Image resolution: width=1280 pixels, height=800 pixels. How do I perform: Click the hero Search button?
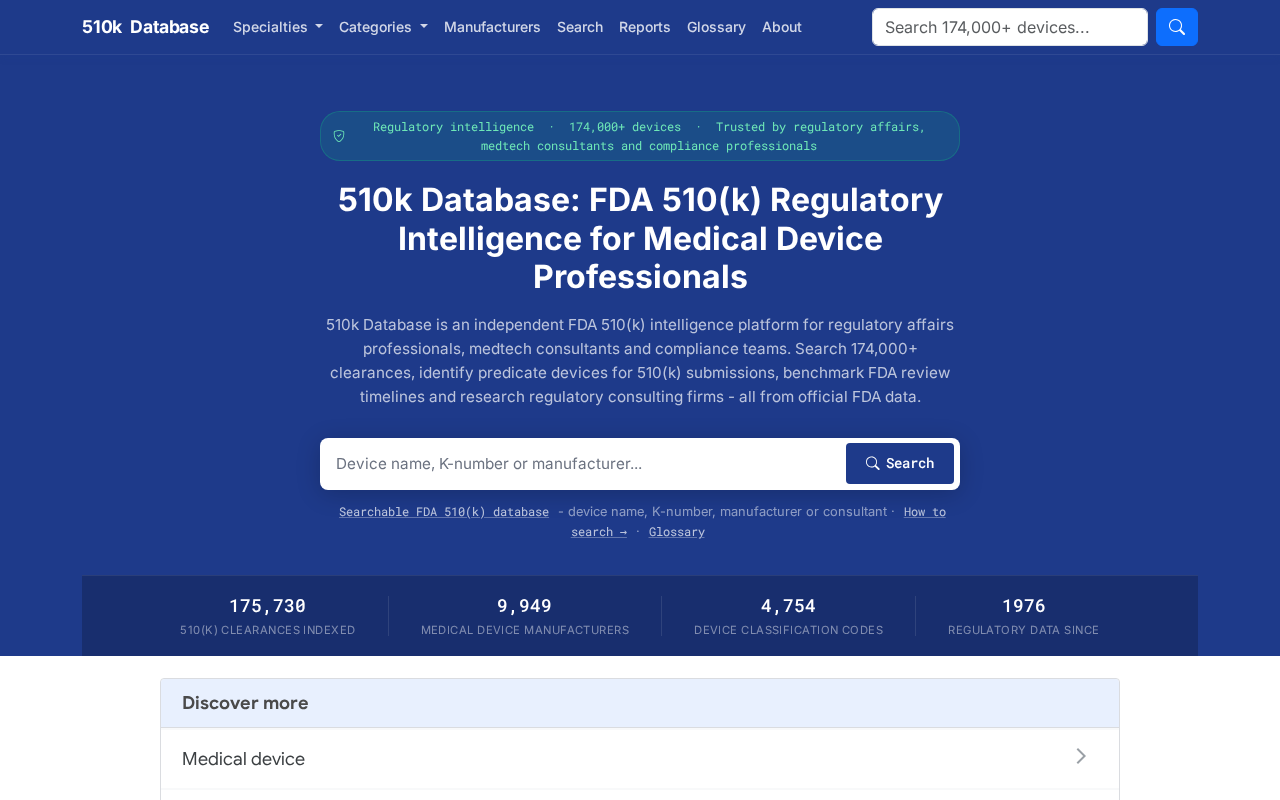click(x=900, y=464)
